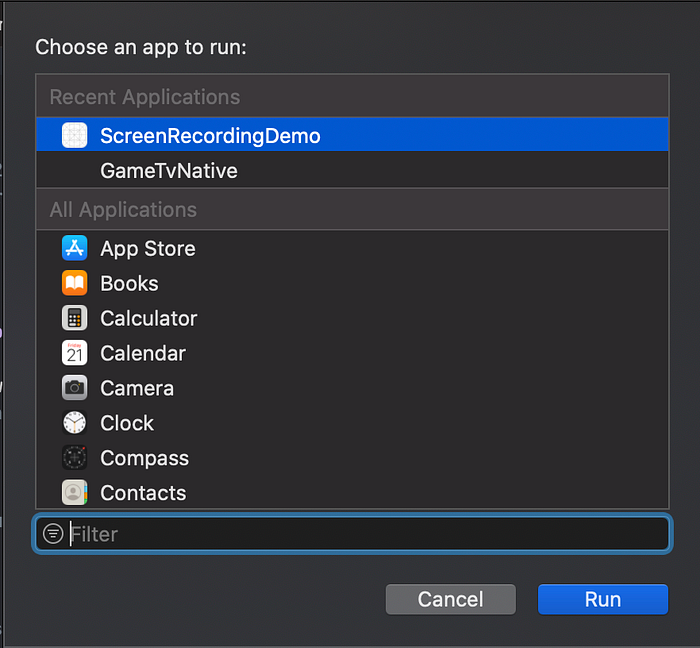The width and height of the screenshot is (700, 648).
Task: Click the Run button
Action: (x=603, y=599)
